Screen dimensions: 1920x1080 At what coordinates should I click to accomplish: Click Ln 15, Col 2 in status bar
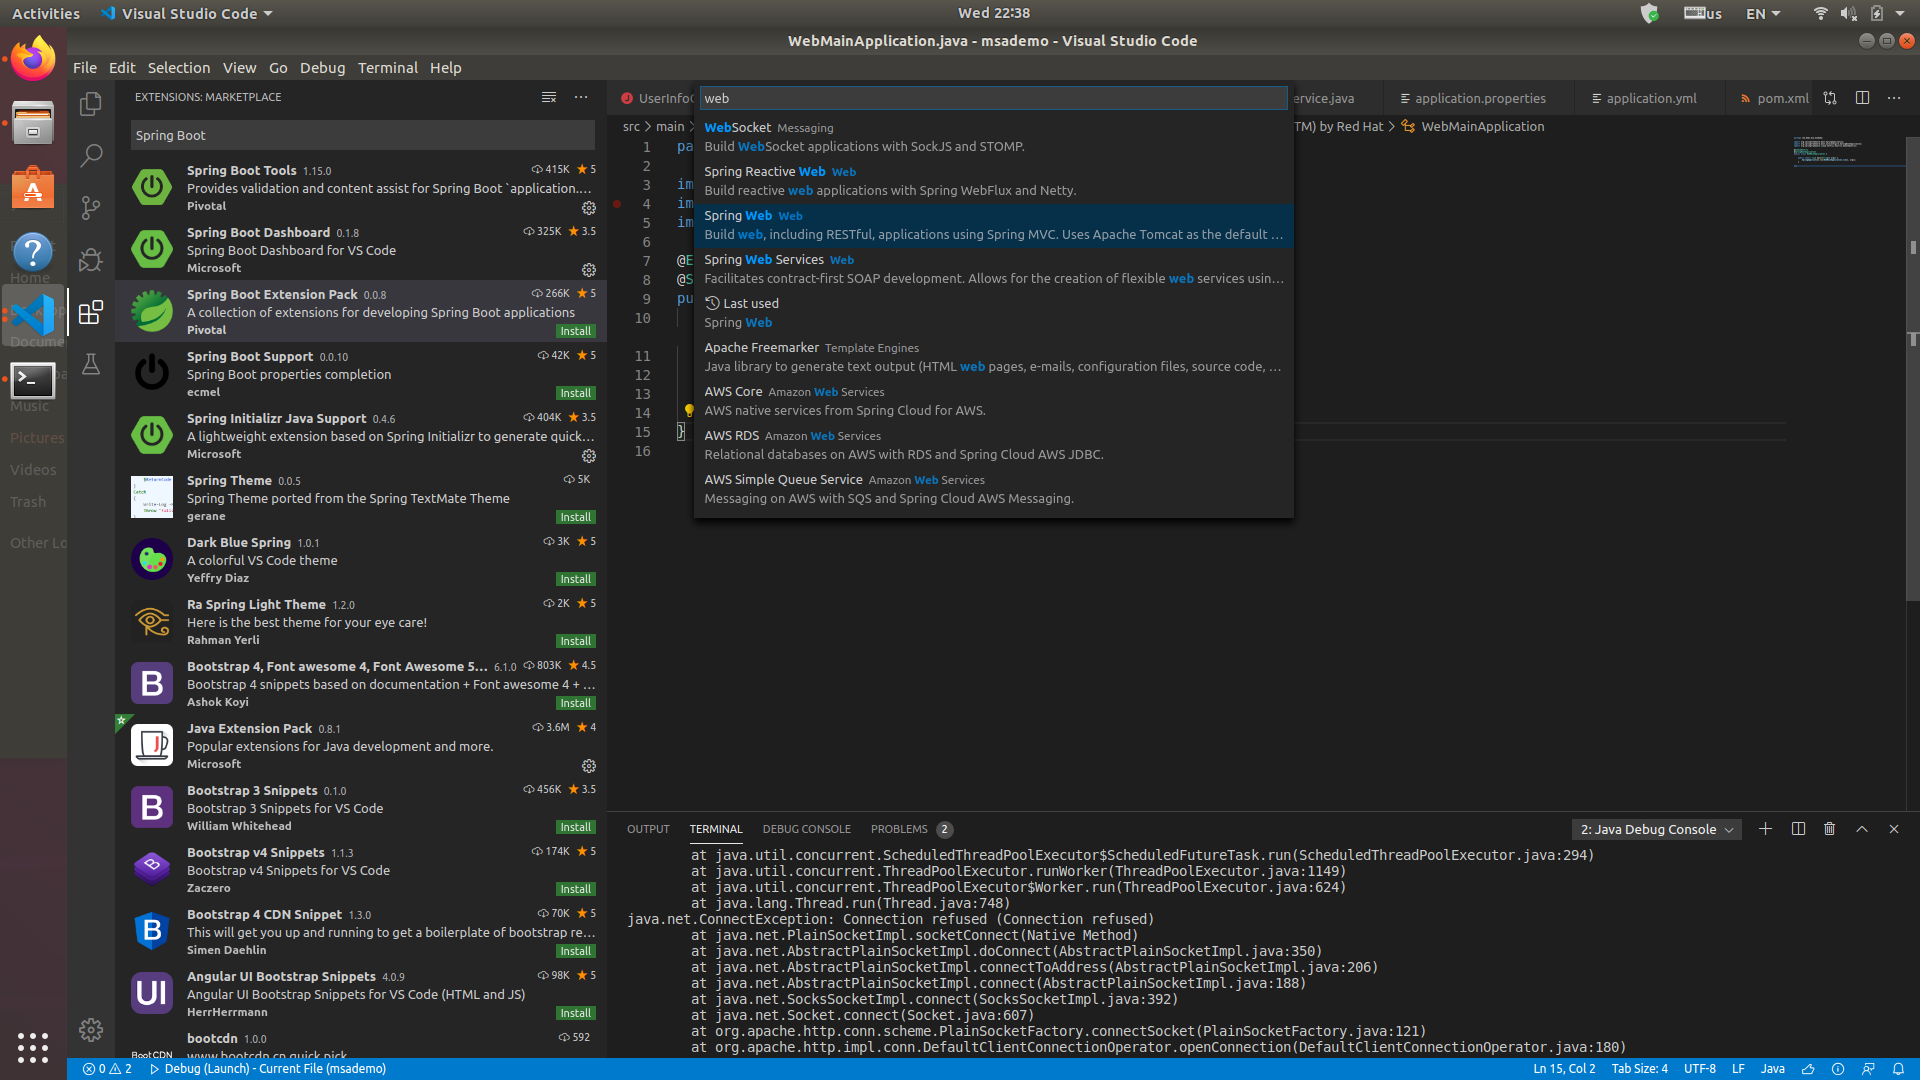coord(1564,1069)
